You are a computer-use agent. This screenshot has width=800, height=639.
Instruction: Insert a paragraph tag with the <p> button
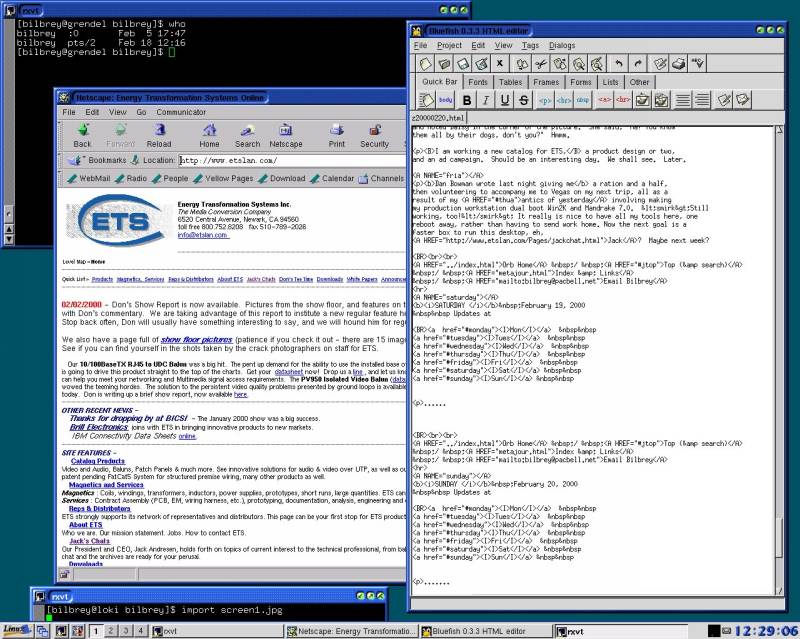pos(544,100)
